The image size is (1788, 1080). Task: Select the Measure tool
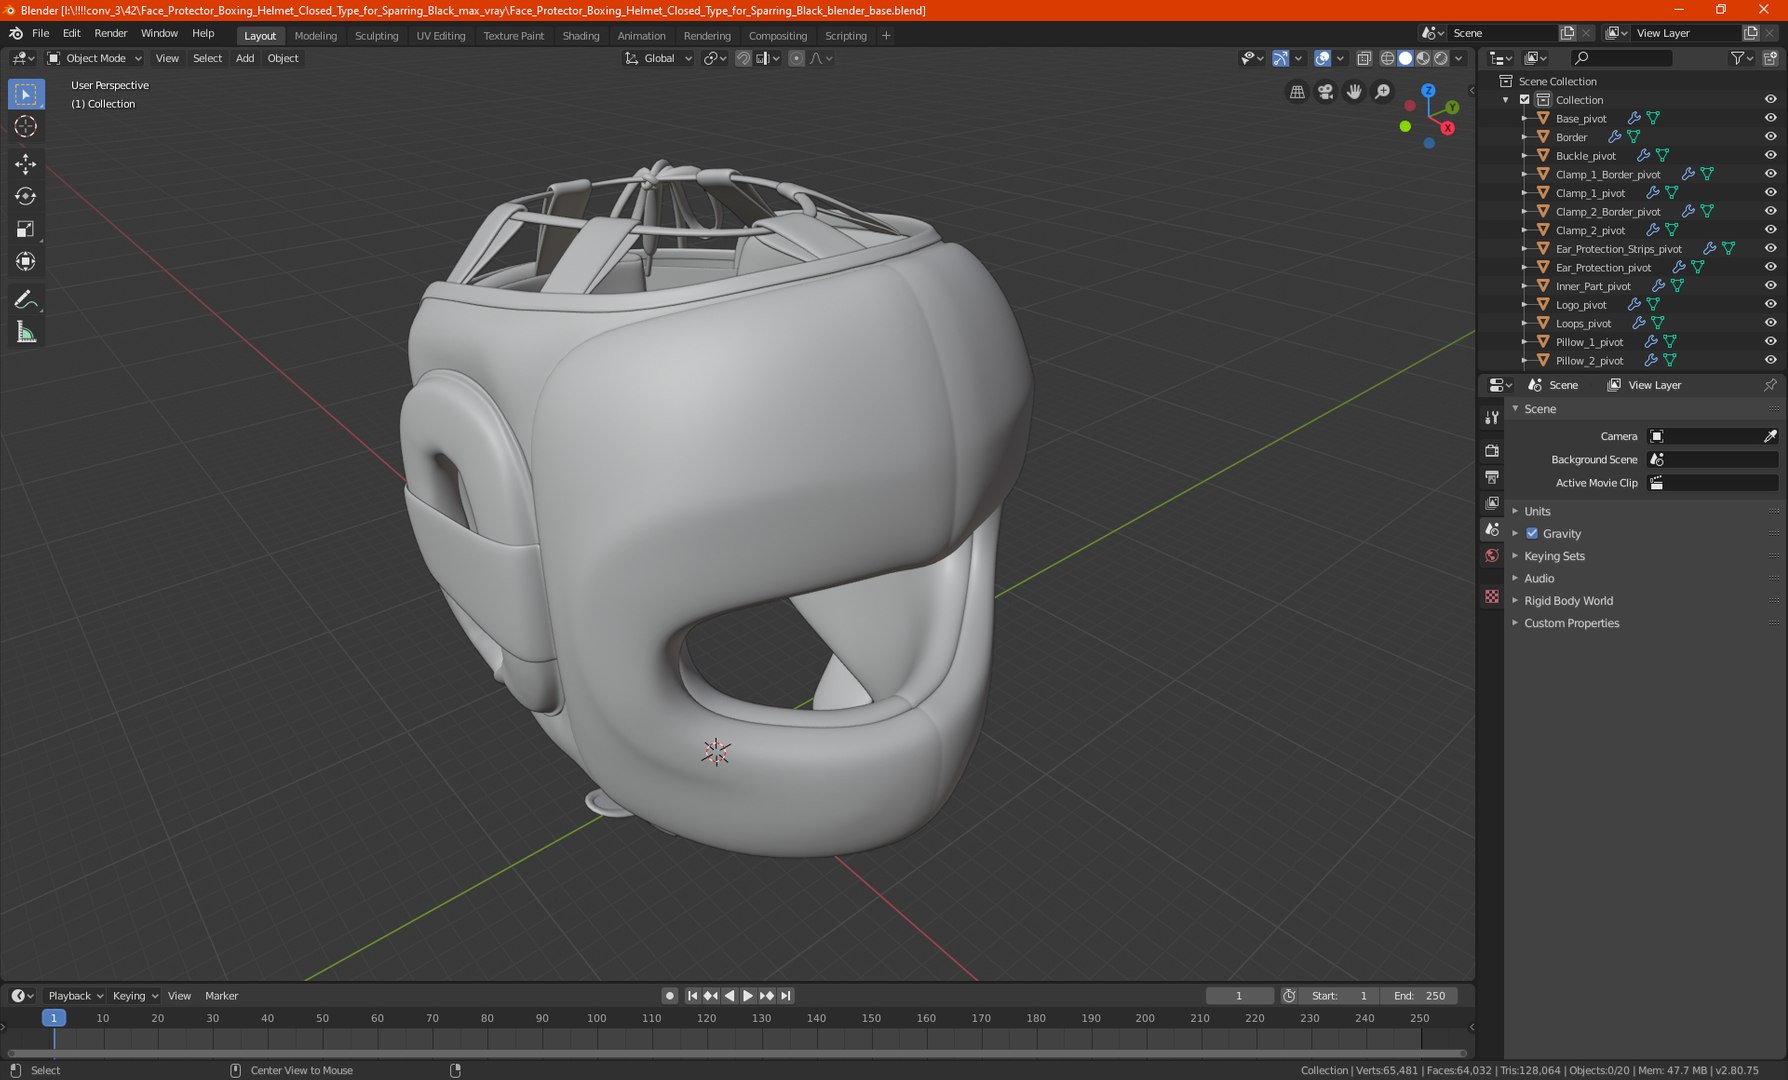(26, 333)
